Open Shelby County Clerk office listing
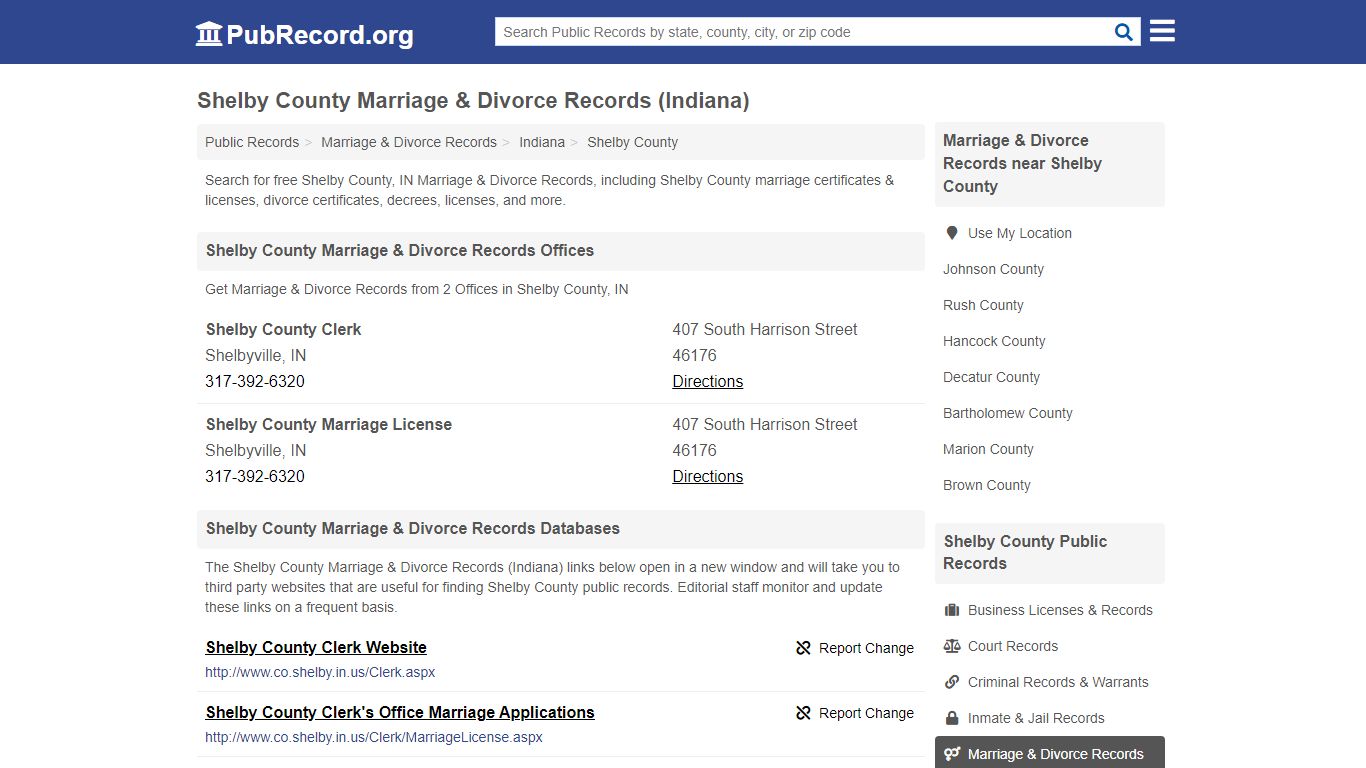The width and height of the screenshot is (1366, 768). tap(284, 329)
